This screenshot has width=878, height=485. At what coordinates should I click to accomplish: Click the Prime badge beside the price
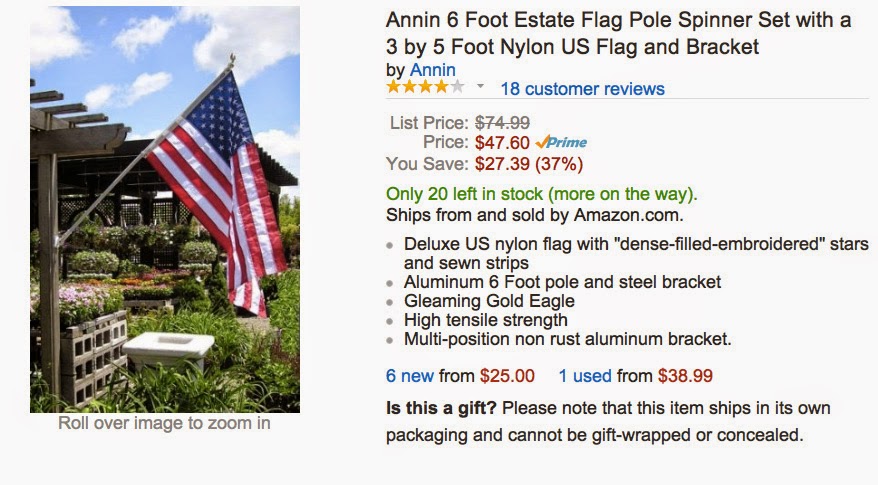pyautogui.click(x=561, y=142)
